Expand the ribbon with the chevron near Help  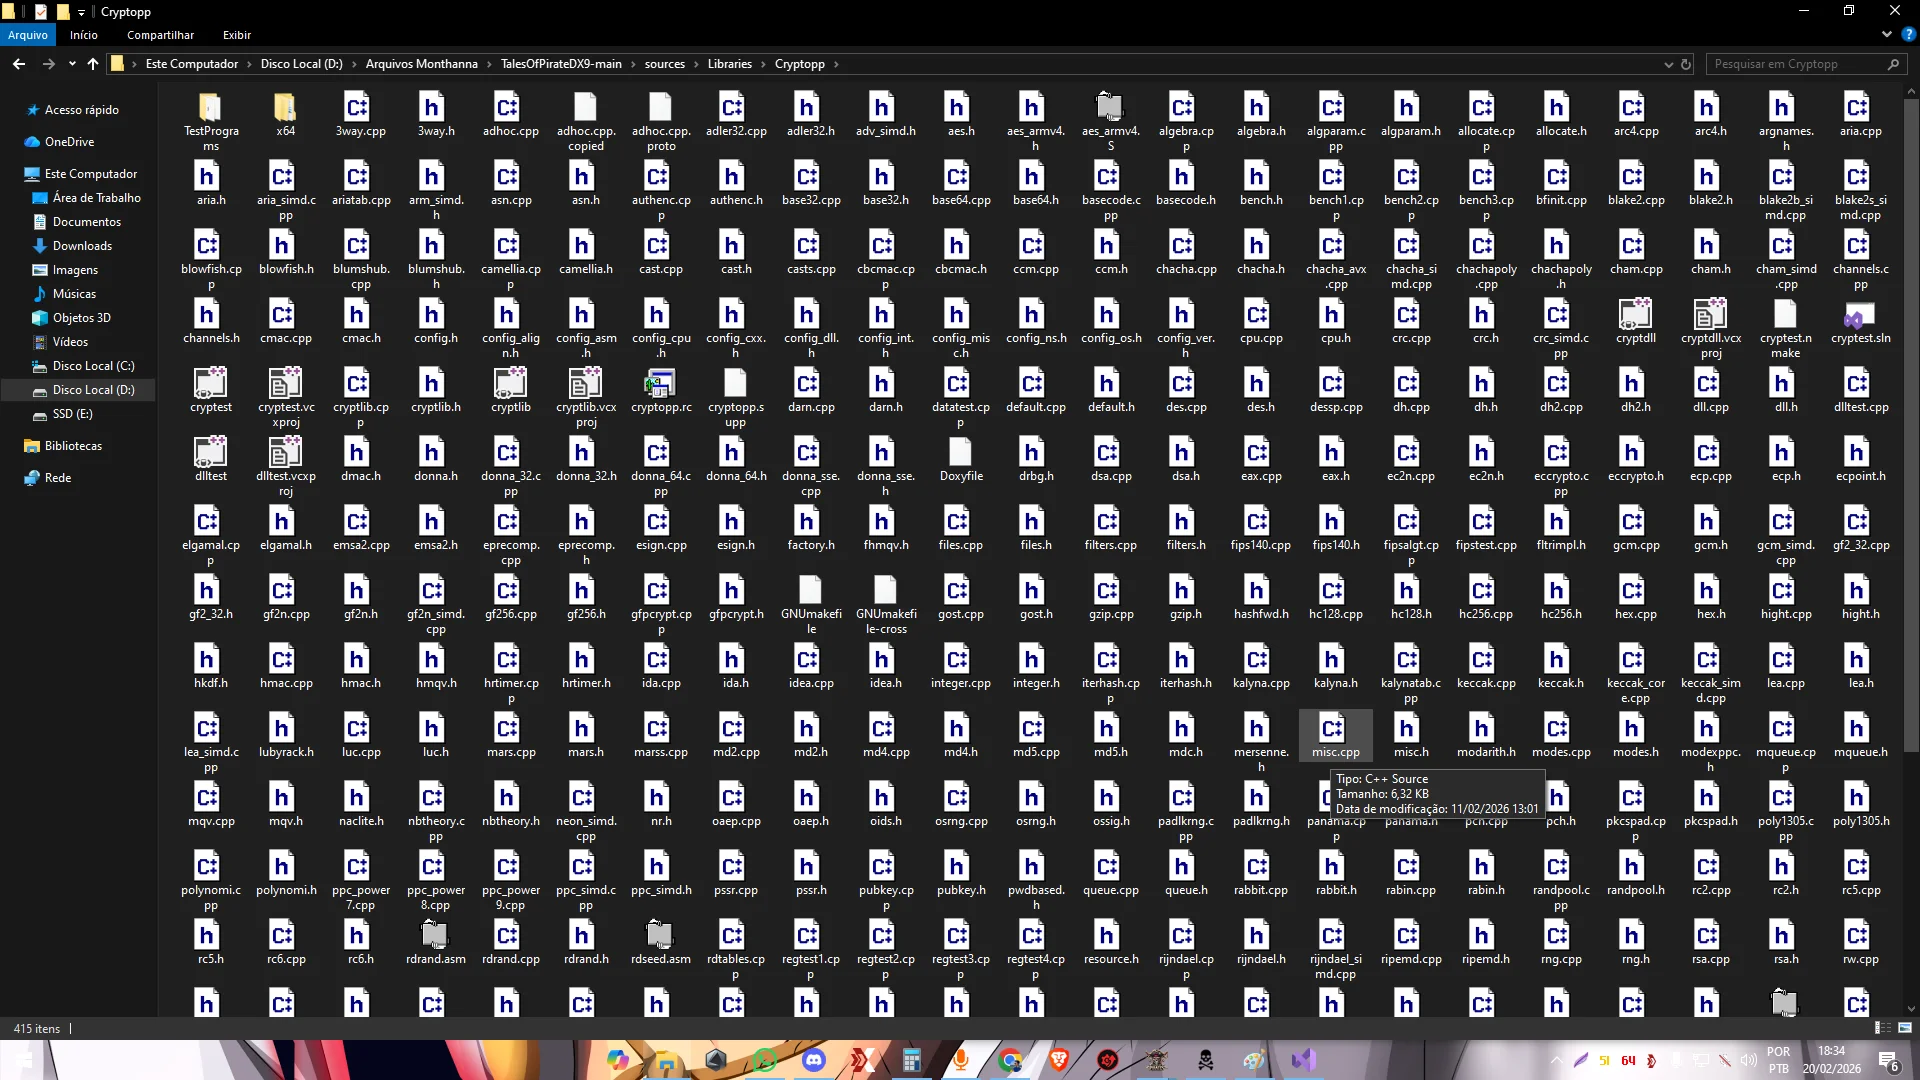(1886, 34)
